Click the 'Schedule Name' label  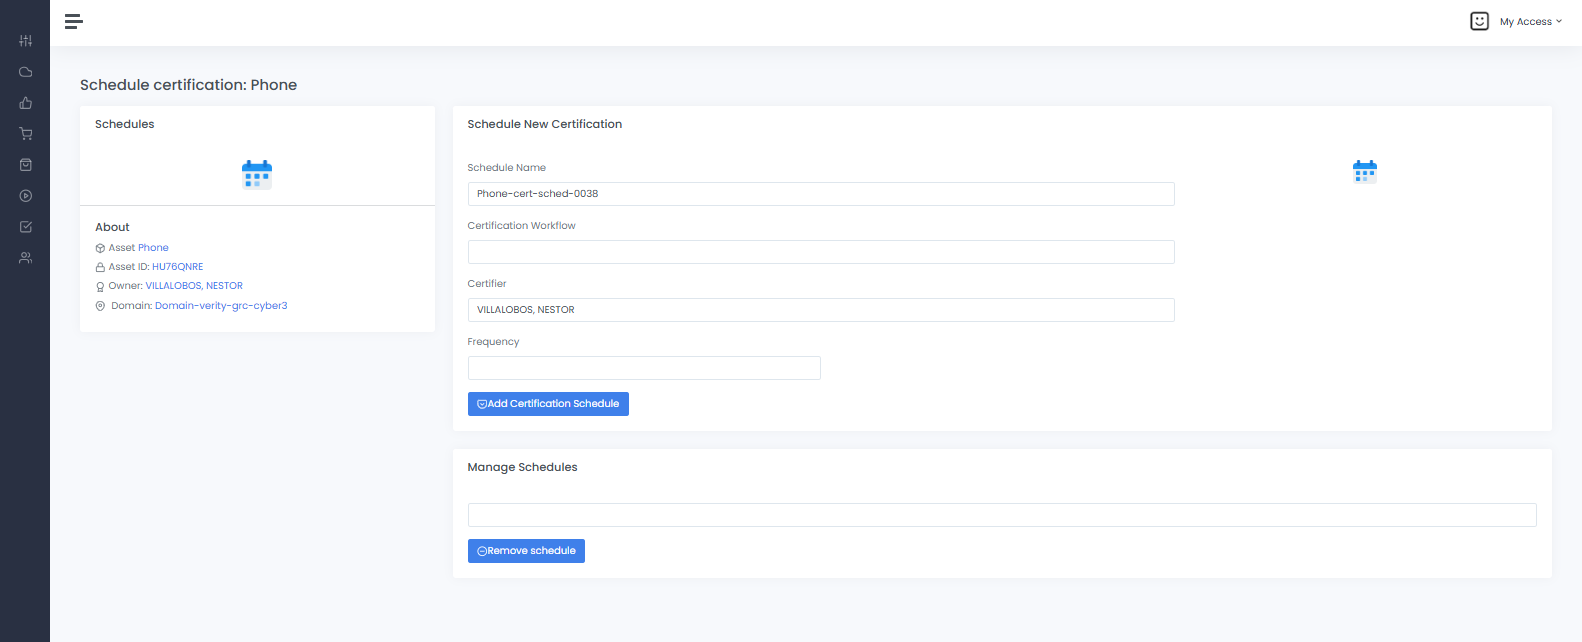[507, 168]
